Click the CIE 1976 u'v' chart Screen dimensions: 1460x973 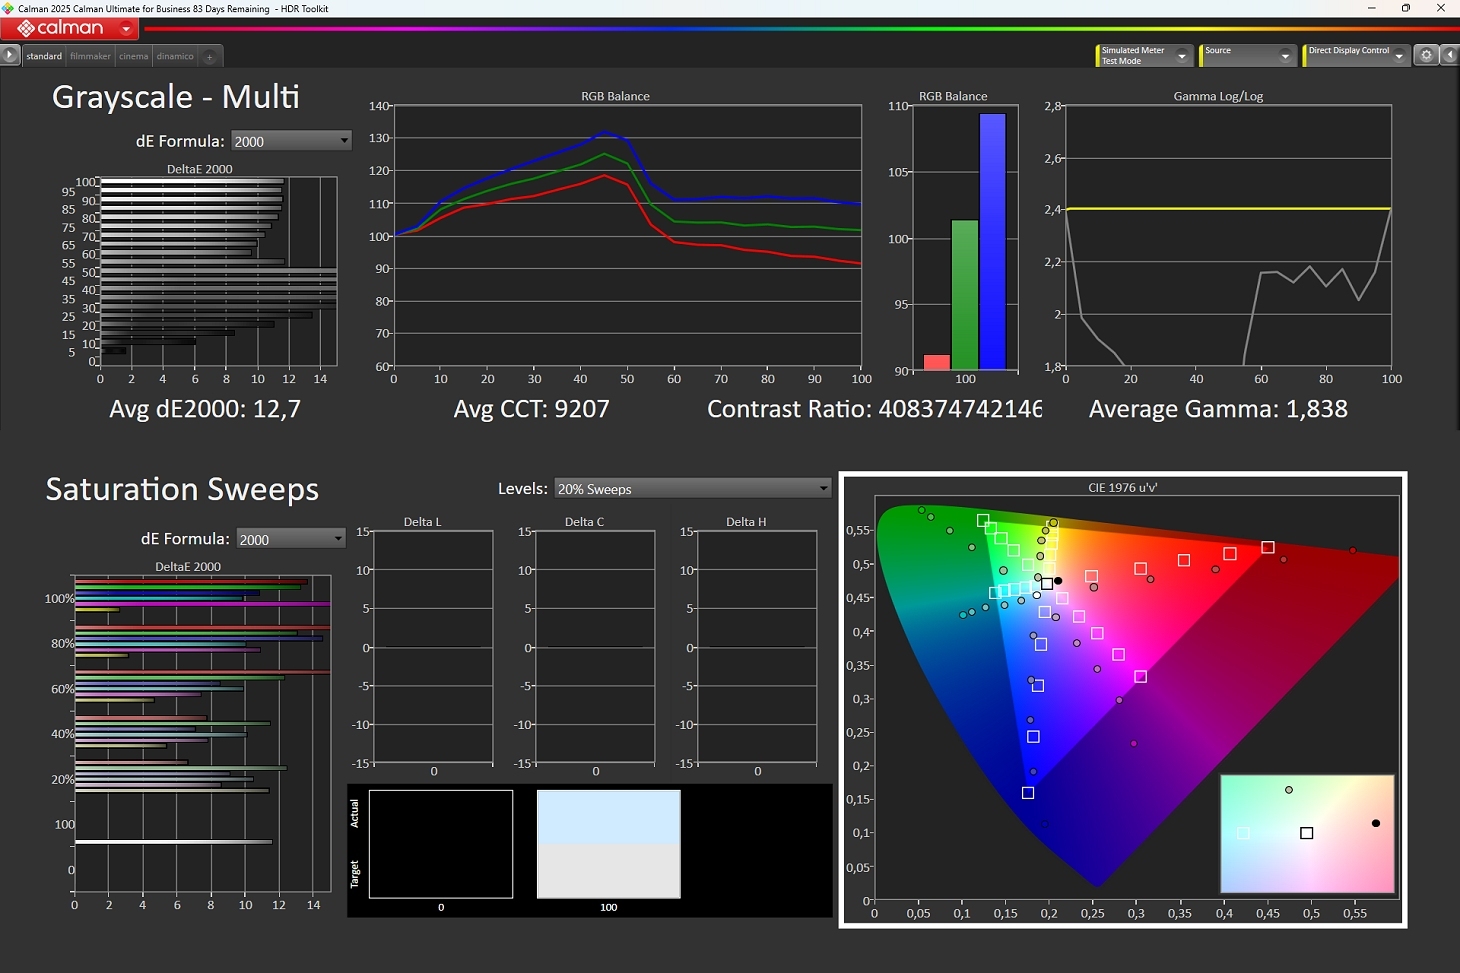pos(1122,700)
